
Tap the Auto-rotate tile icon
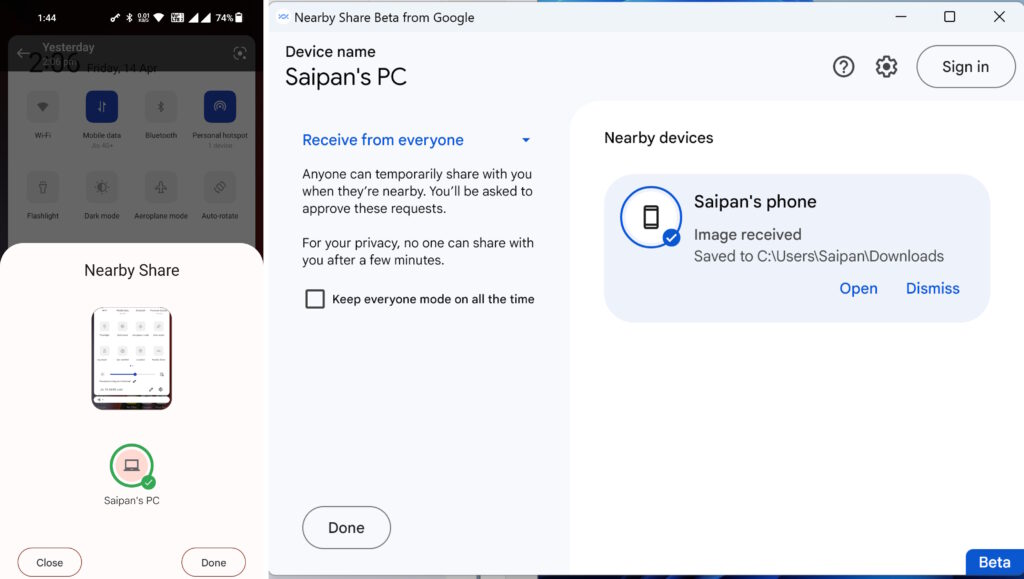219,187
